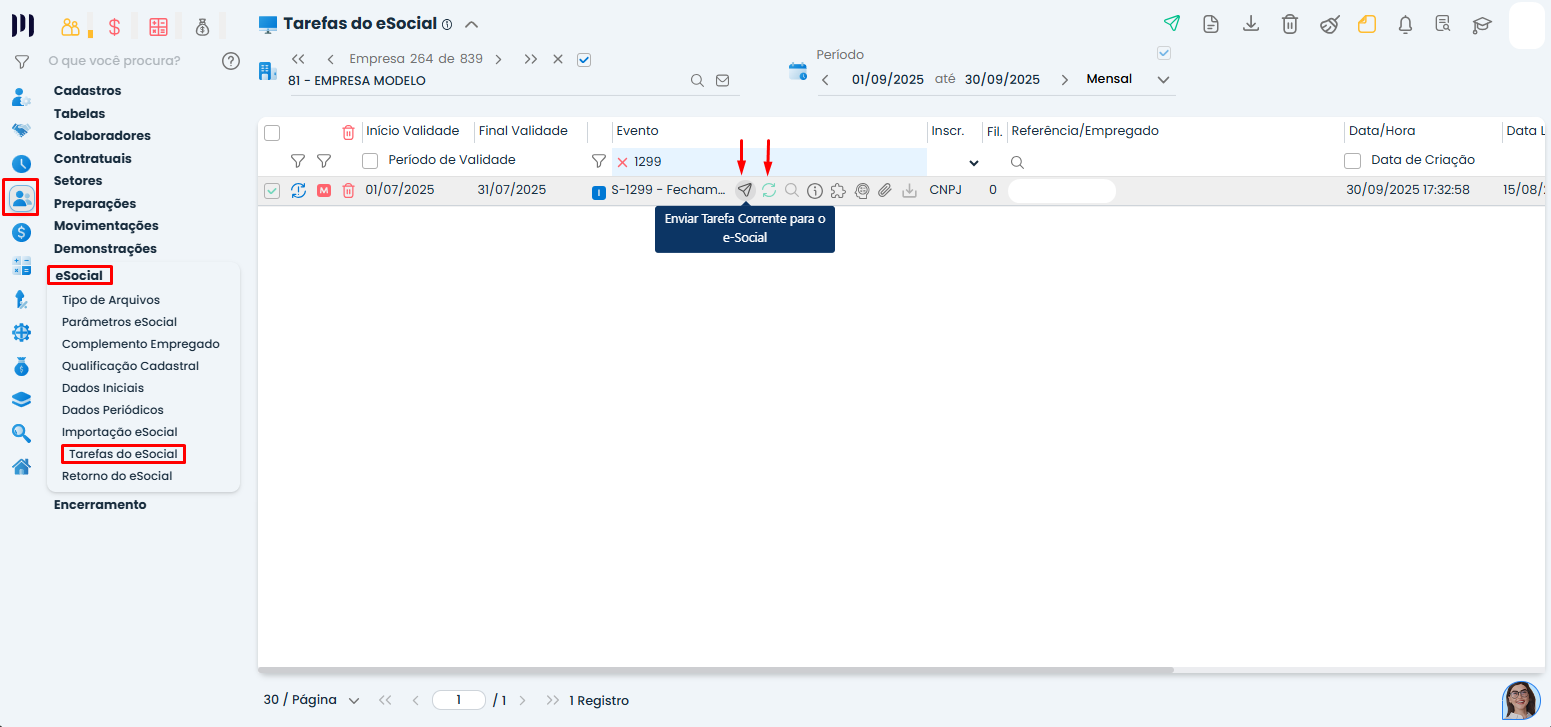Open info icon in S-1299 row
Image resolution: width=1551 pixels, height=727 pixels.
[815, 190]
